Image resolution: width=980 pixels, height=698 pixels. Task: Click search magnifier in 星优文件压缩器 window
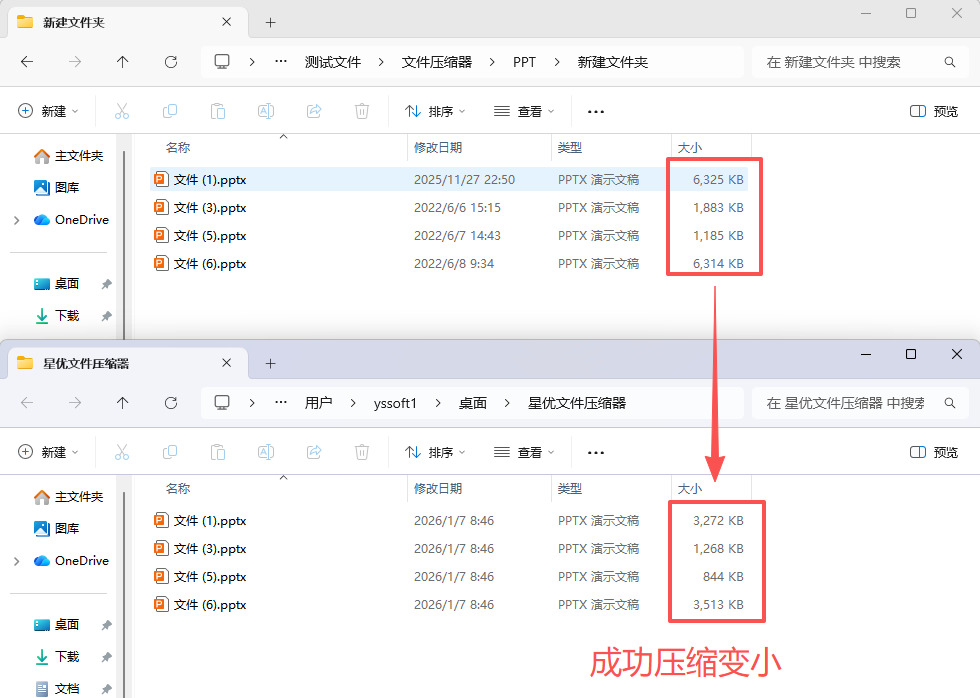click(x=949, y=403)
